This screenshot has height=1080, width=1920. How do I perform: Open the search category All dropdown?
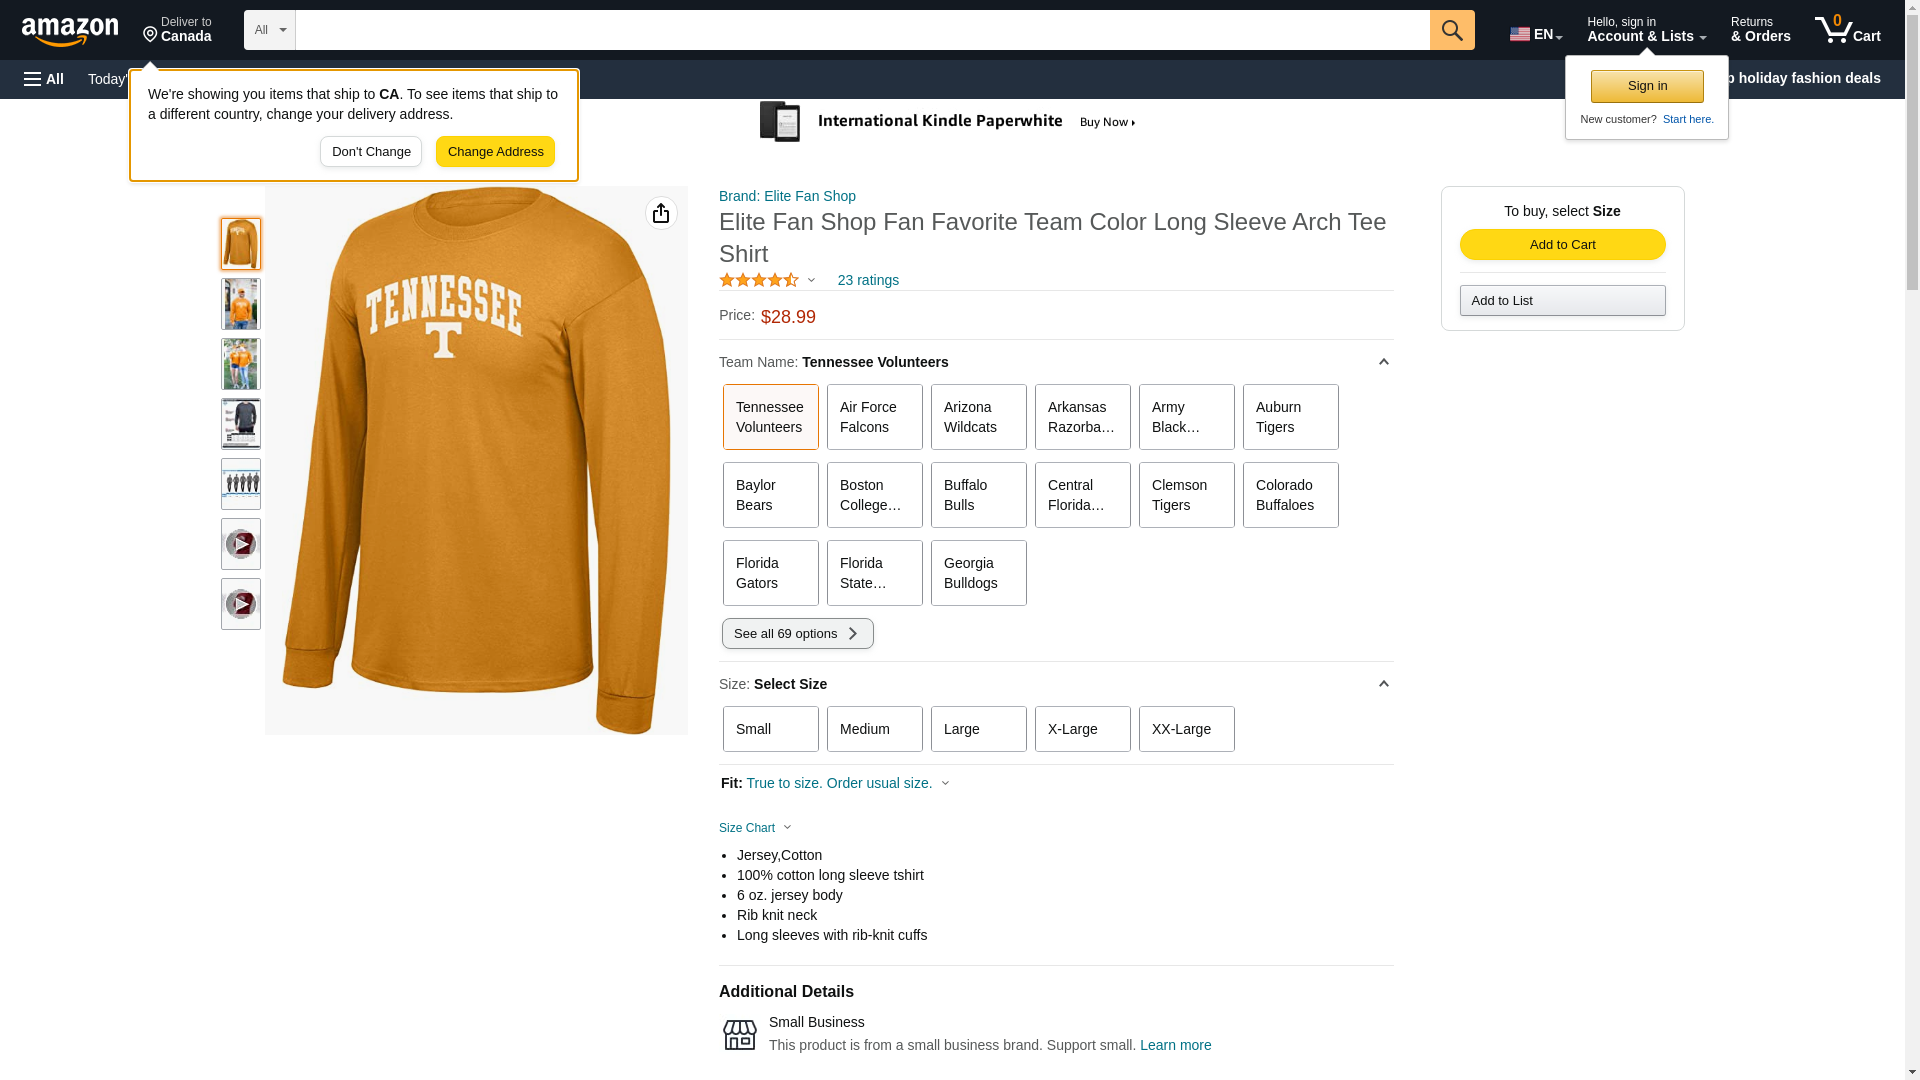pos(270,30)
